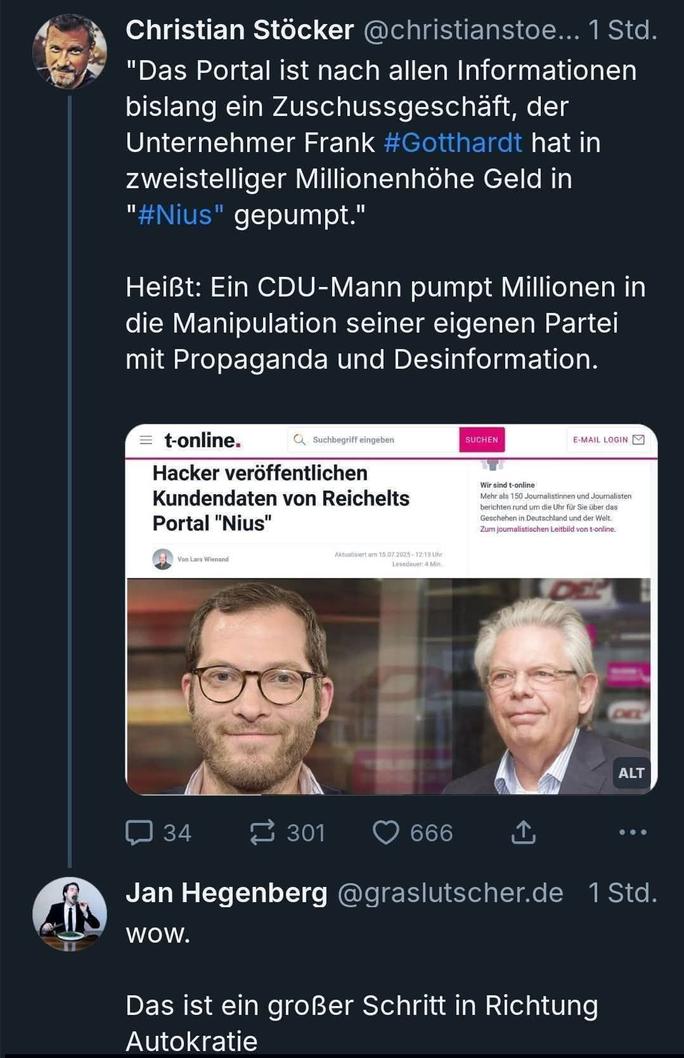This screenshot has height=1058, width=684.
Task: Repost the Christian Stöcker post
Action: pyautogui.click(x=264, y=832)
